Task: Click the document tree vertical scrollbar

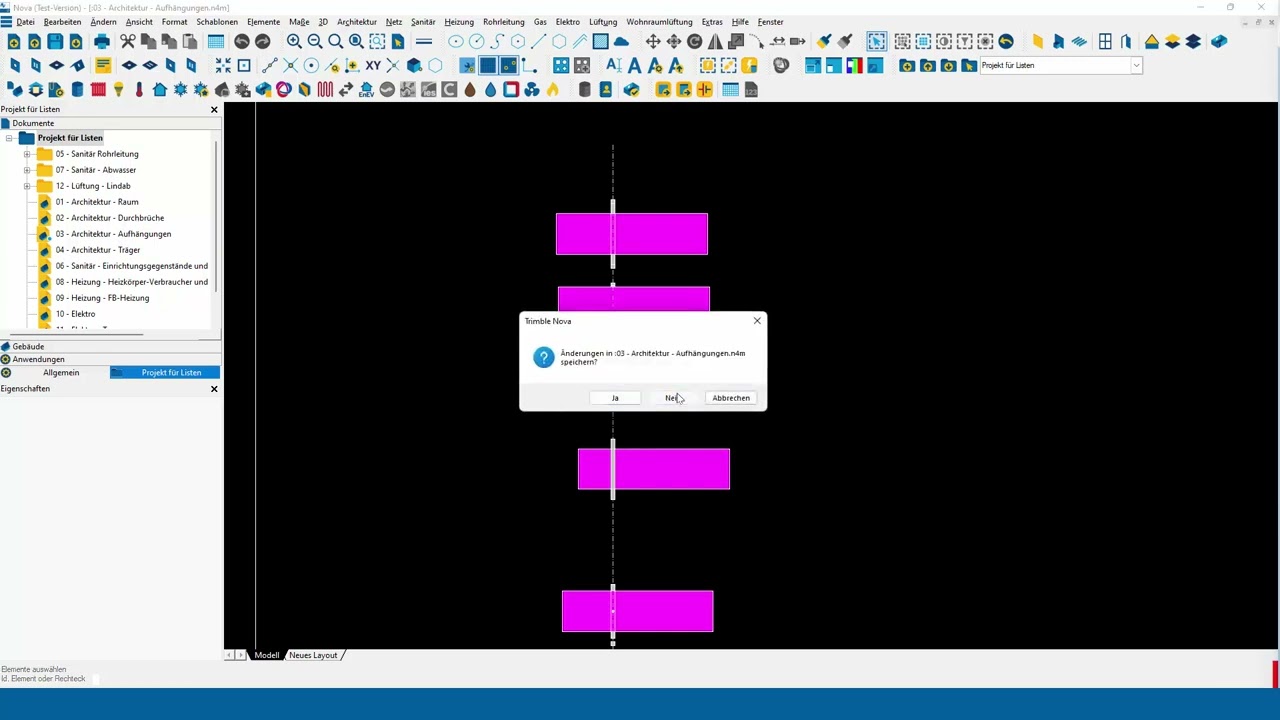Action: (217, 215)
